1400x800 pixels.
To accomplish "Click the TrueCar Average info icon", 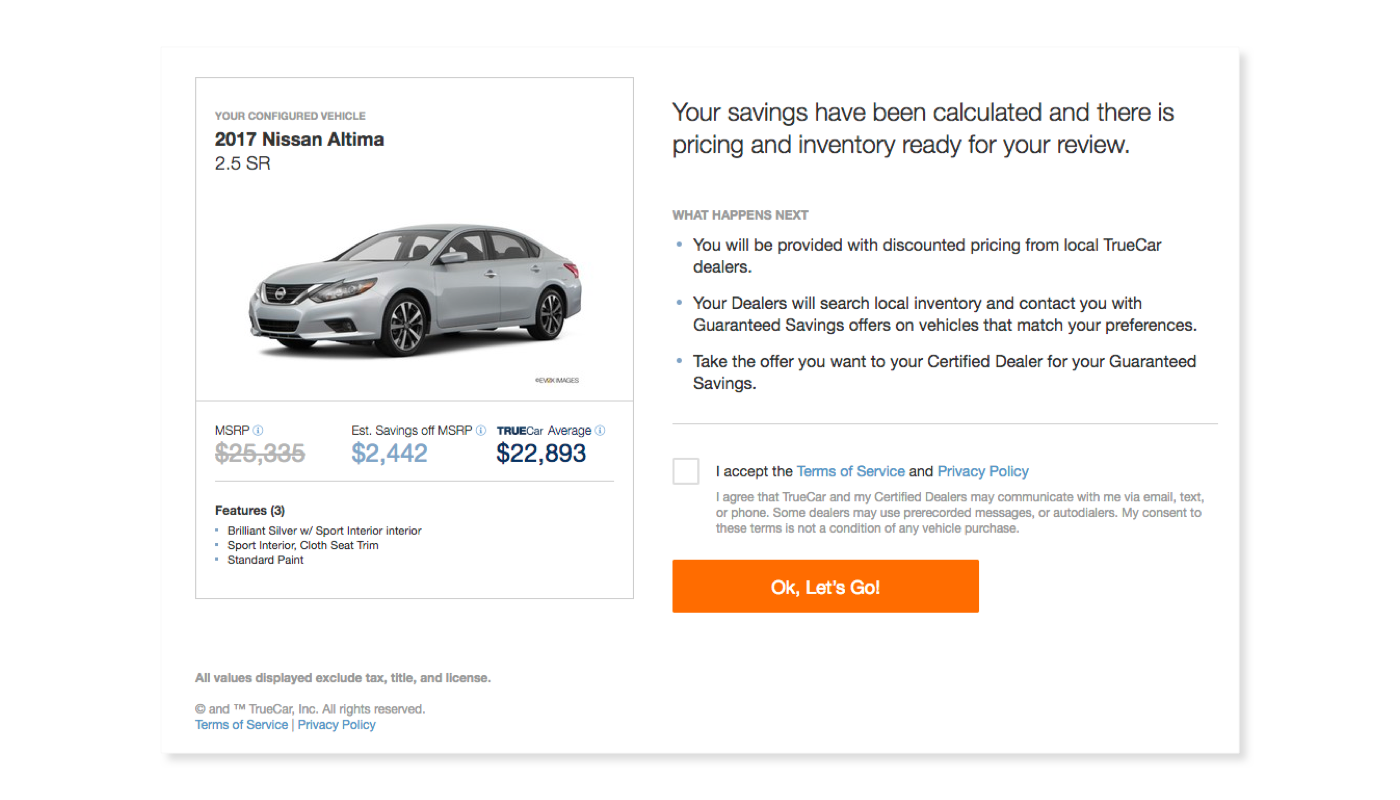I will [x=600, y=431].
